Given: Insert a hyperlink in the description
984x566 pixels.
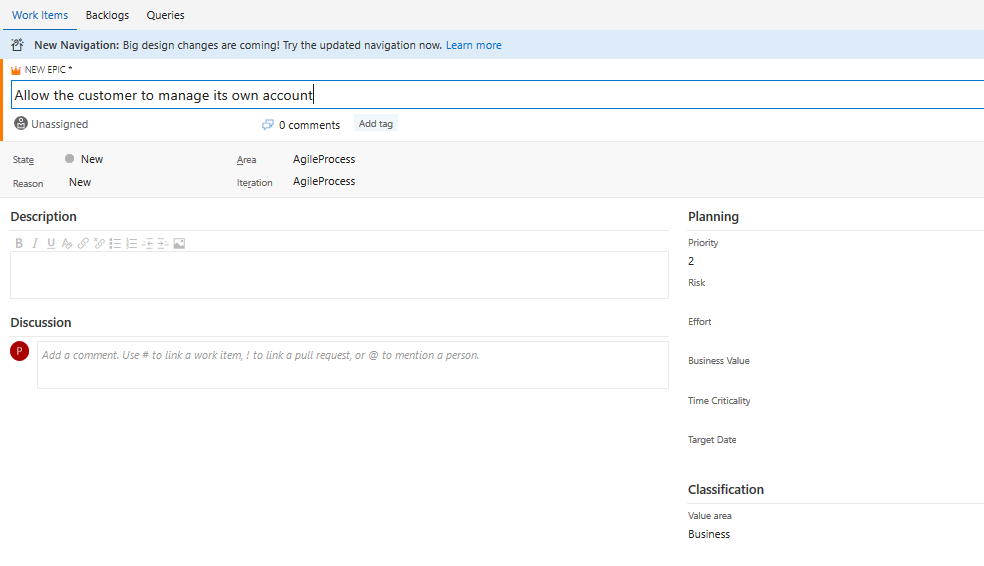Looking at the screenshot, I should pos(83,243).
